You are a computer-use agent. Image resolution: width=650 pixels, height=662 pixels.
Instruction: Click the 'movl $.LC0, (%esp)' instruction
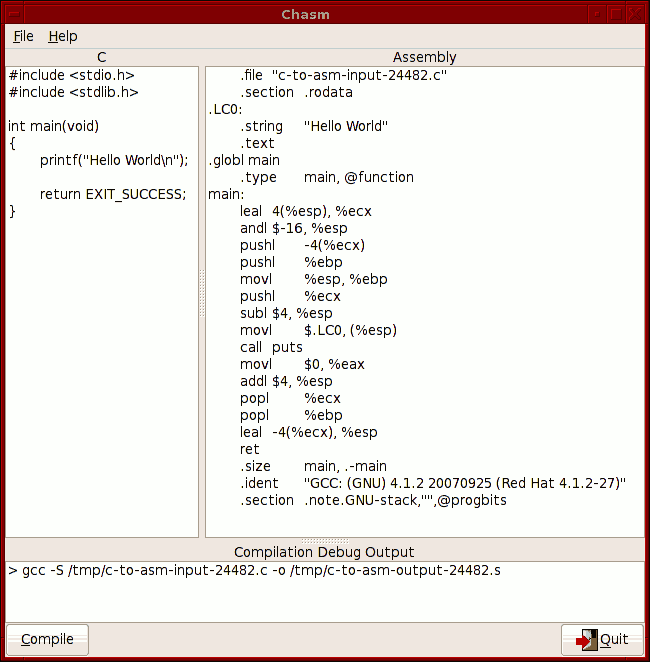[319, 330]
